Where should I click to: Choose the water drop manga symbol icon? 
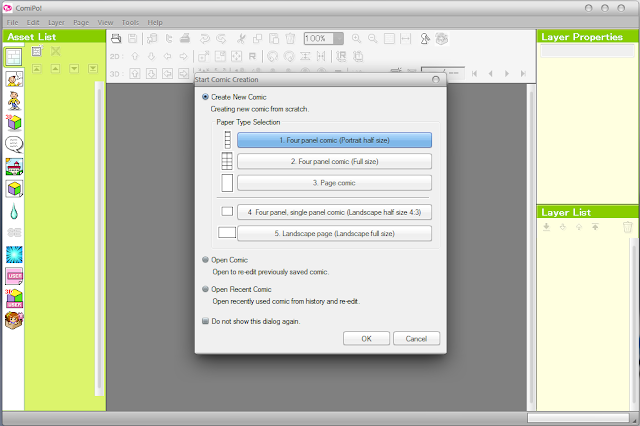coord(14,211)
